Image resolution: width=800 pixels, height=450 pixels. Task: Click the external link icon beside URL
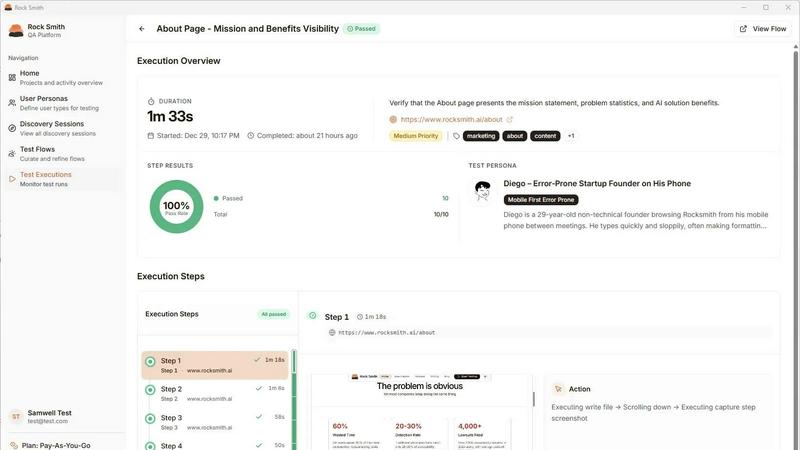pyautogui.click(x=510, y=120)
